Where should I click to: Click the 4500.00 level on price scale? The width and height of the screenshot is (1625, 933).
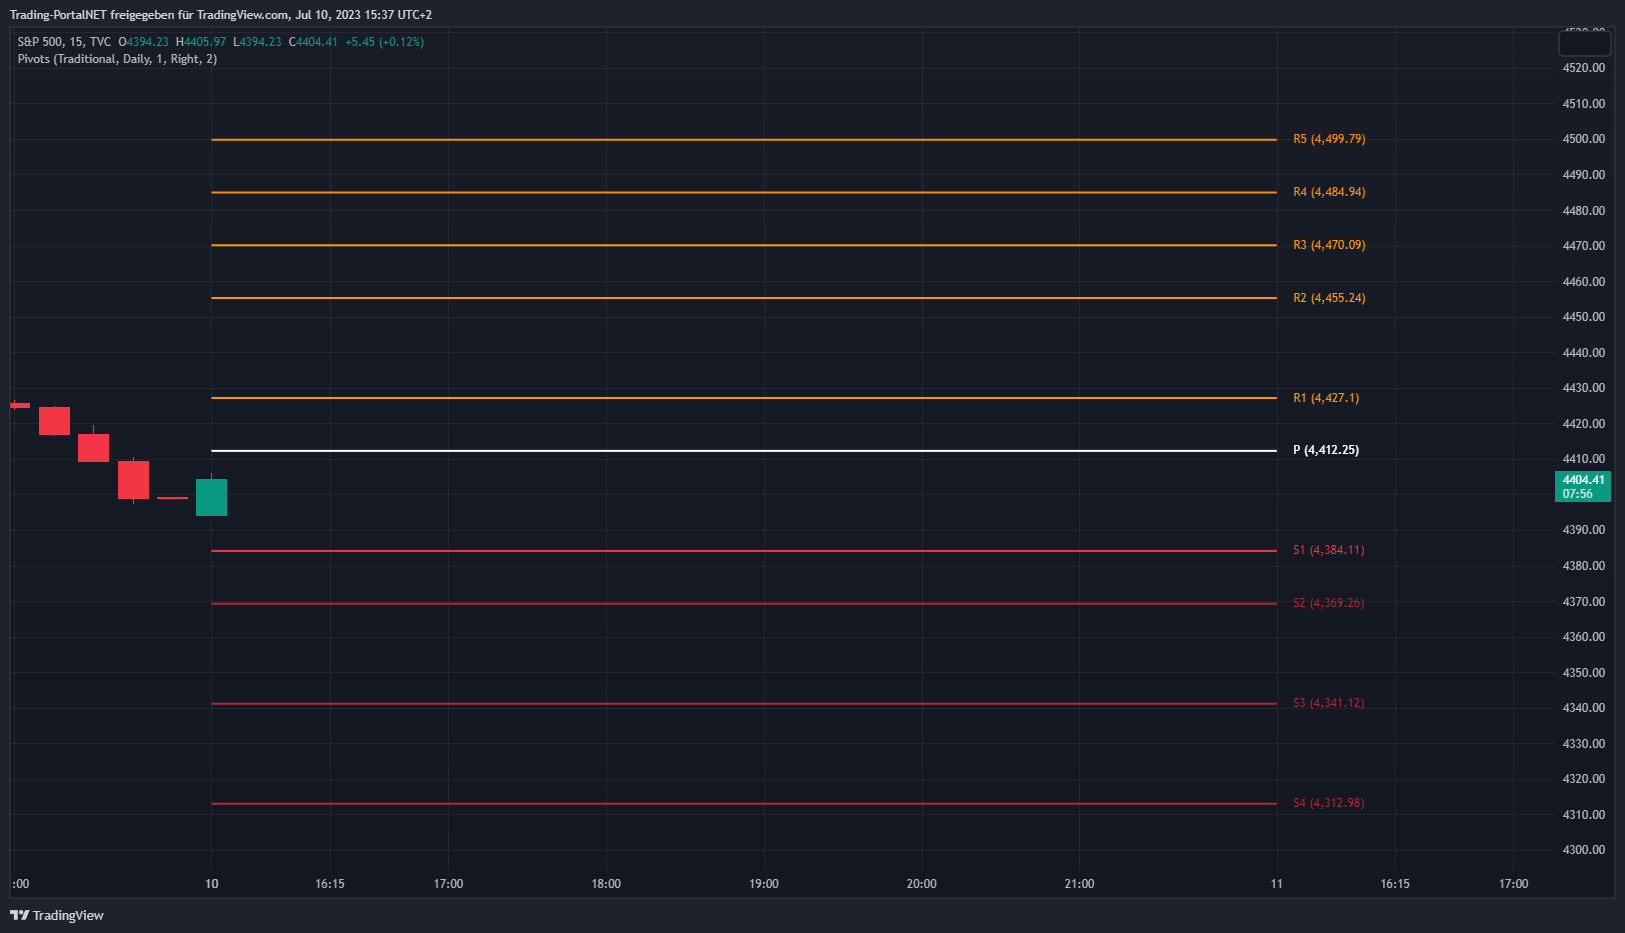pyautogui.click(x=1583, y=139)
